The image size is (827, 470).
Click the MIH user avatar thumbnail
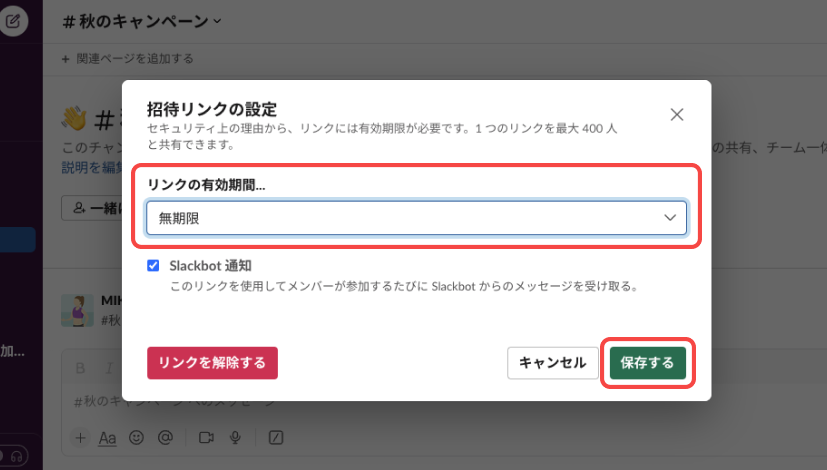(x=76, y=309)
